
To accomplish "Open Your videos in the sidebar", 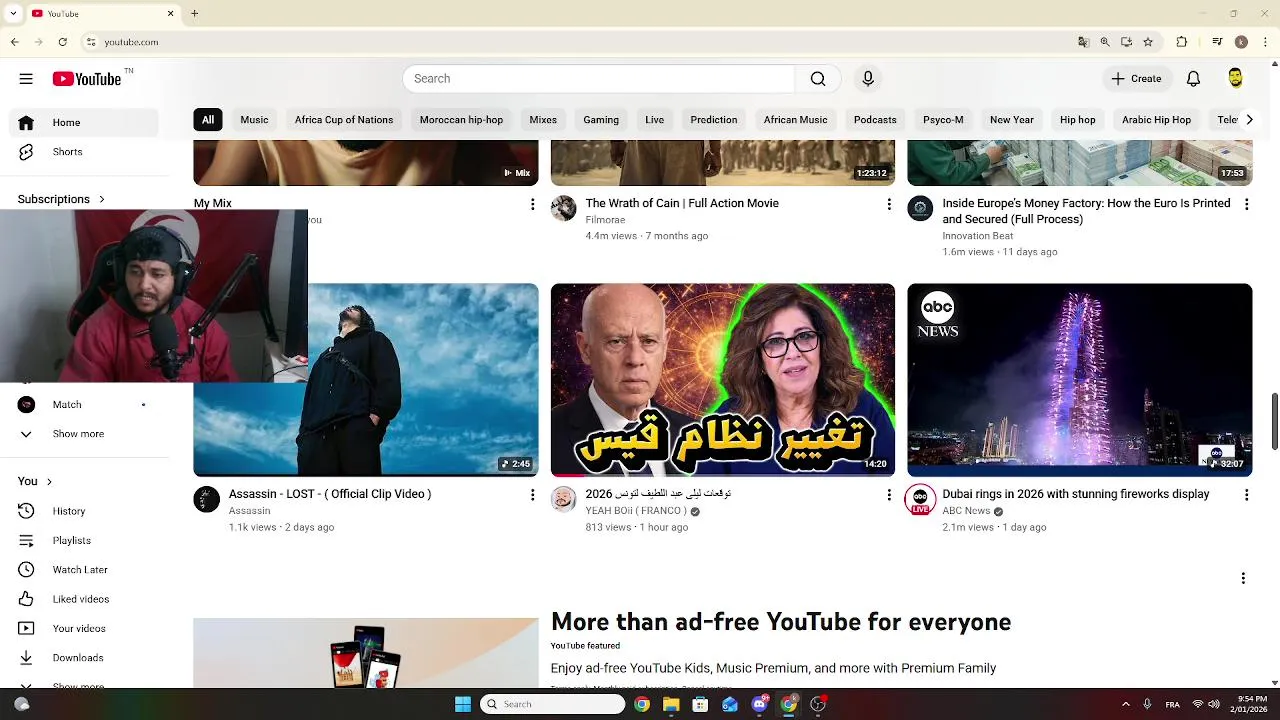I will coord(84,628).
